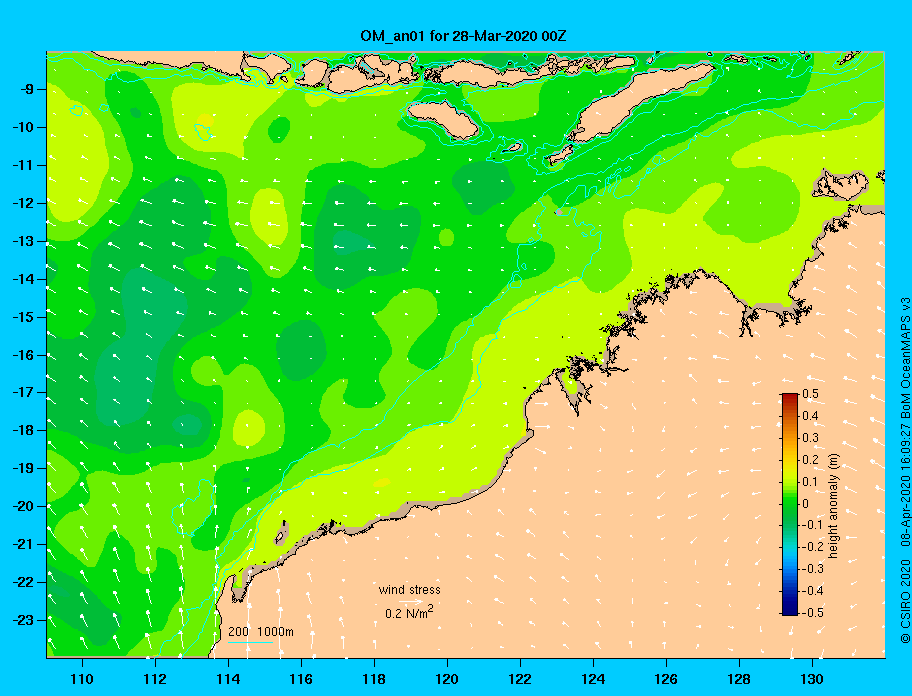This screenshot has height=696, width=912.
Task: Click longitude label 124 on bottom axis
Action: point(593,679)
